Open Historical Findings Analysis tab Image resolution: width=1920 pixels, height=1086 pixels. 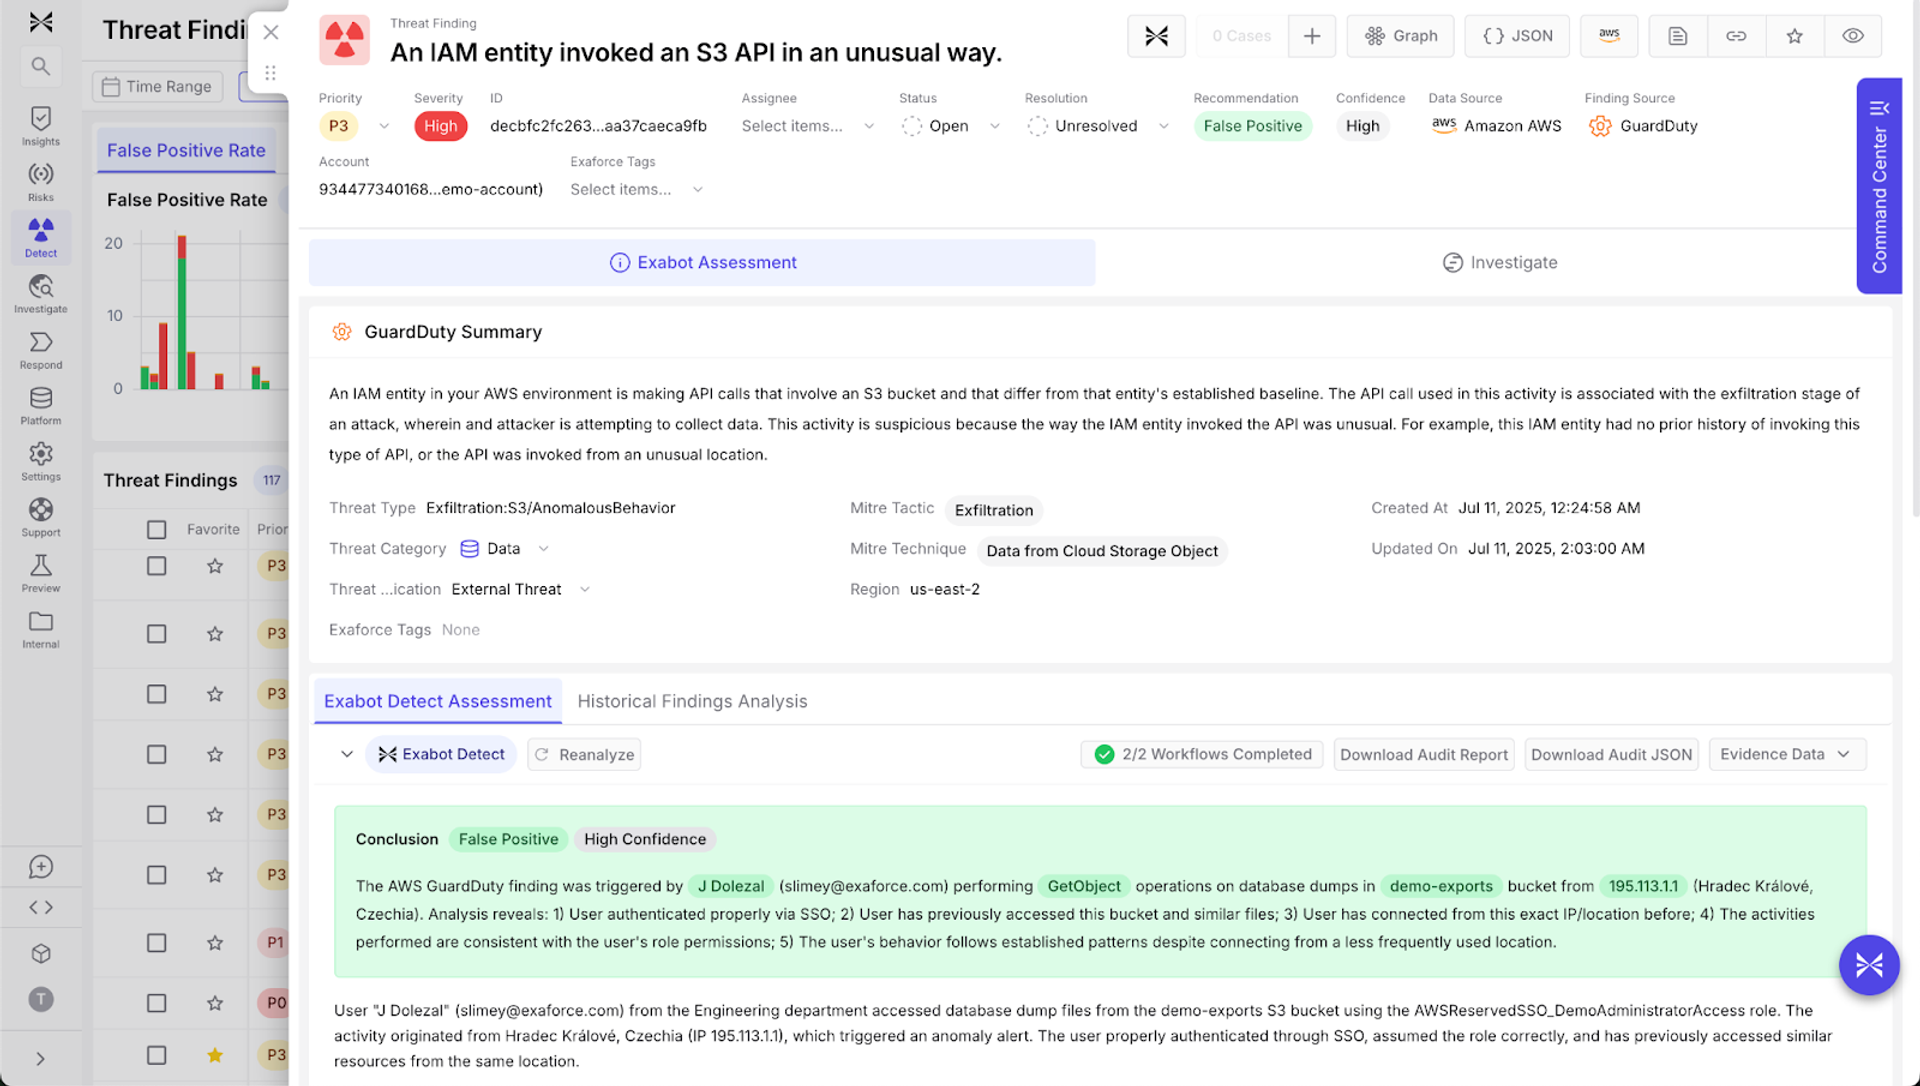[x=692, y=701]
